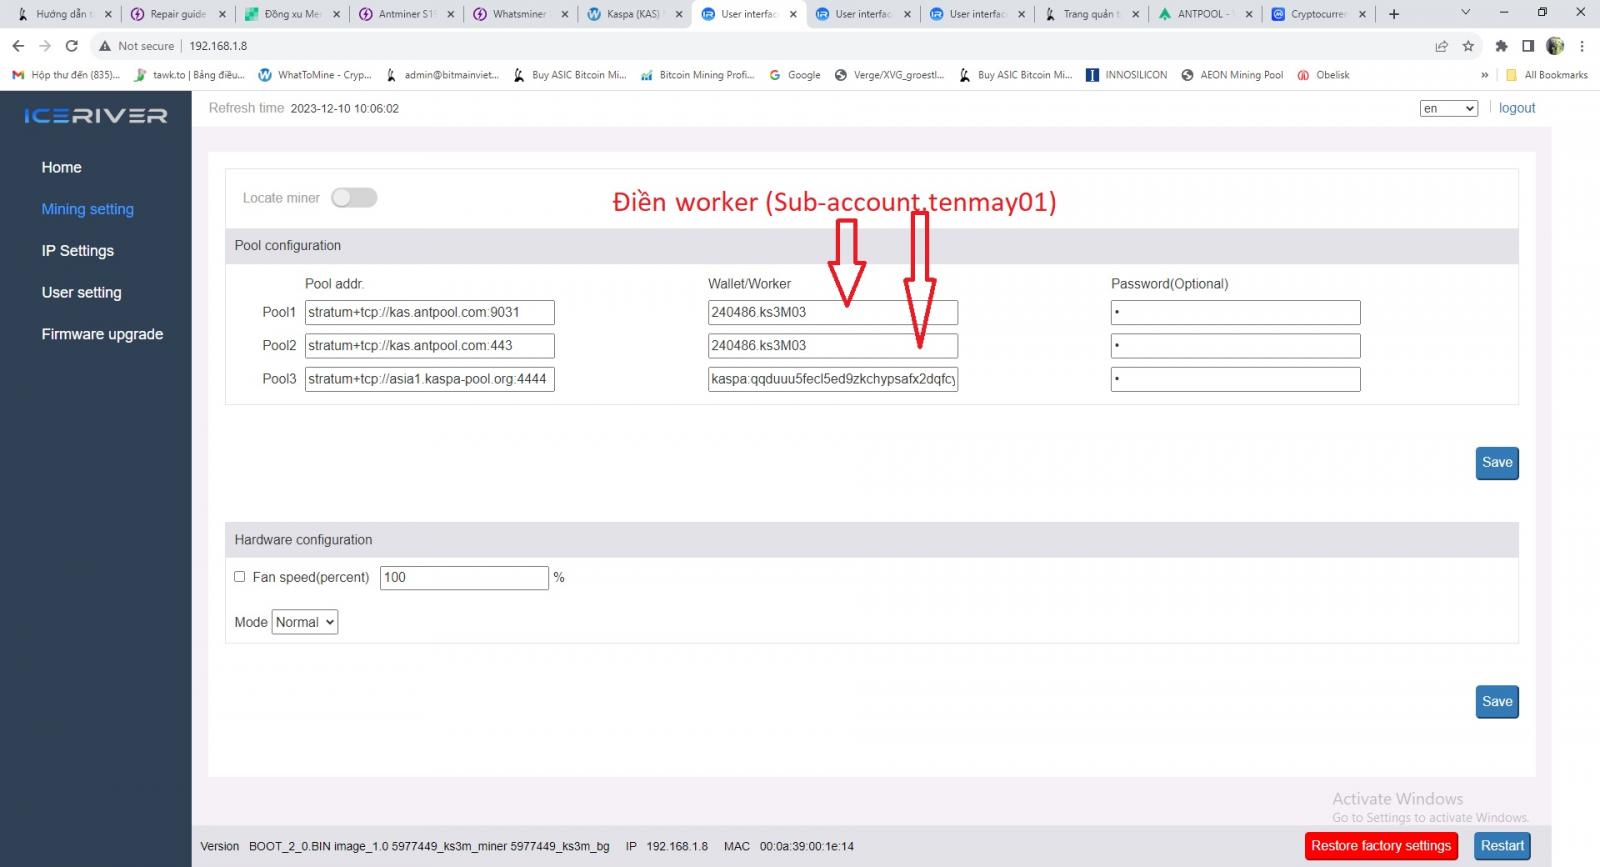
Task: Close the Kaspa (KAS) tab
Action: click(x=679, y=14)
